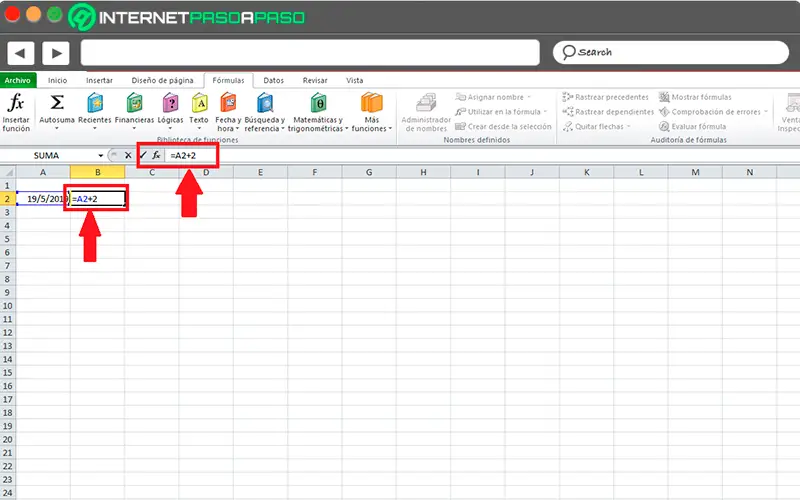Select column M header
Image resolution: width=800 pixels, height=500 pixels.
pos(695,172)
